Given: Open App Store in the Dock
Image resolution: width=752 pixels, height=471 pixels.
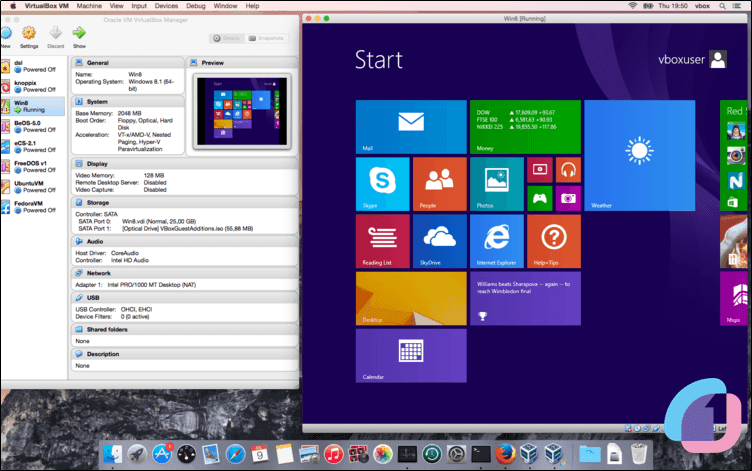Looking at the screenshot, I should pyautogui.click(x=162, y=454).
